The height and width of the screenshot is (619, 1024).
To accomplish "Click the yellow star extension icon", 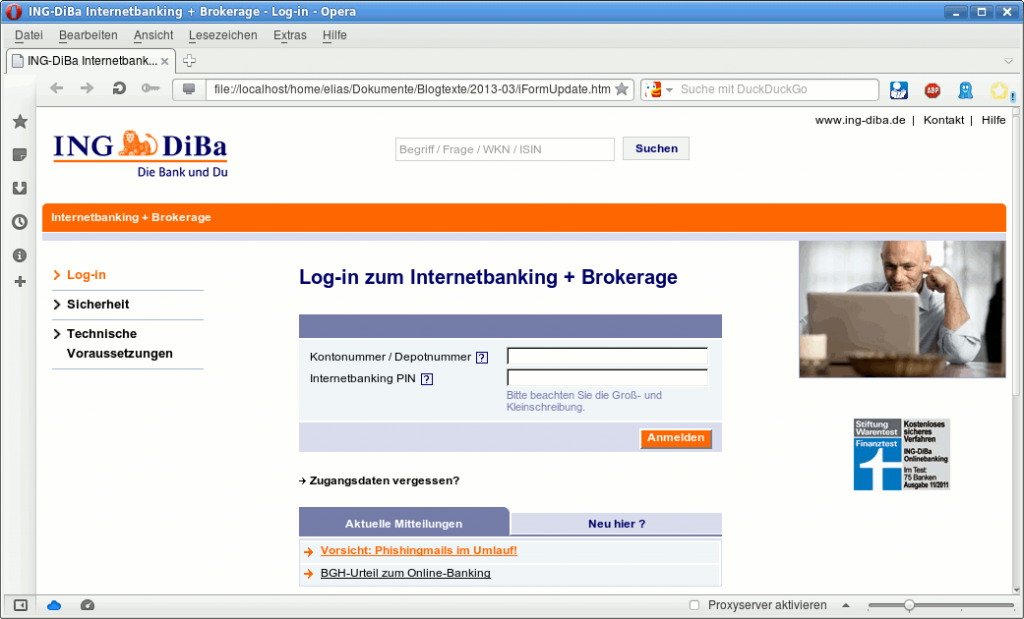I will point(999,91).
